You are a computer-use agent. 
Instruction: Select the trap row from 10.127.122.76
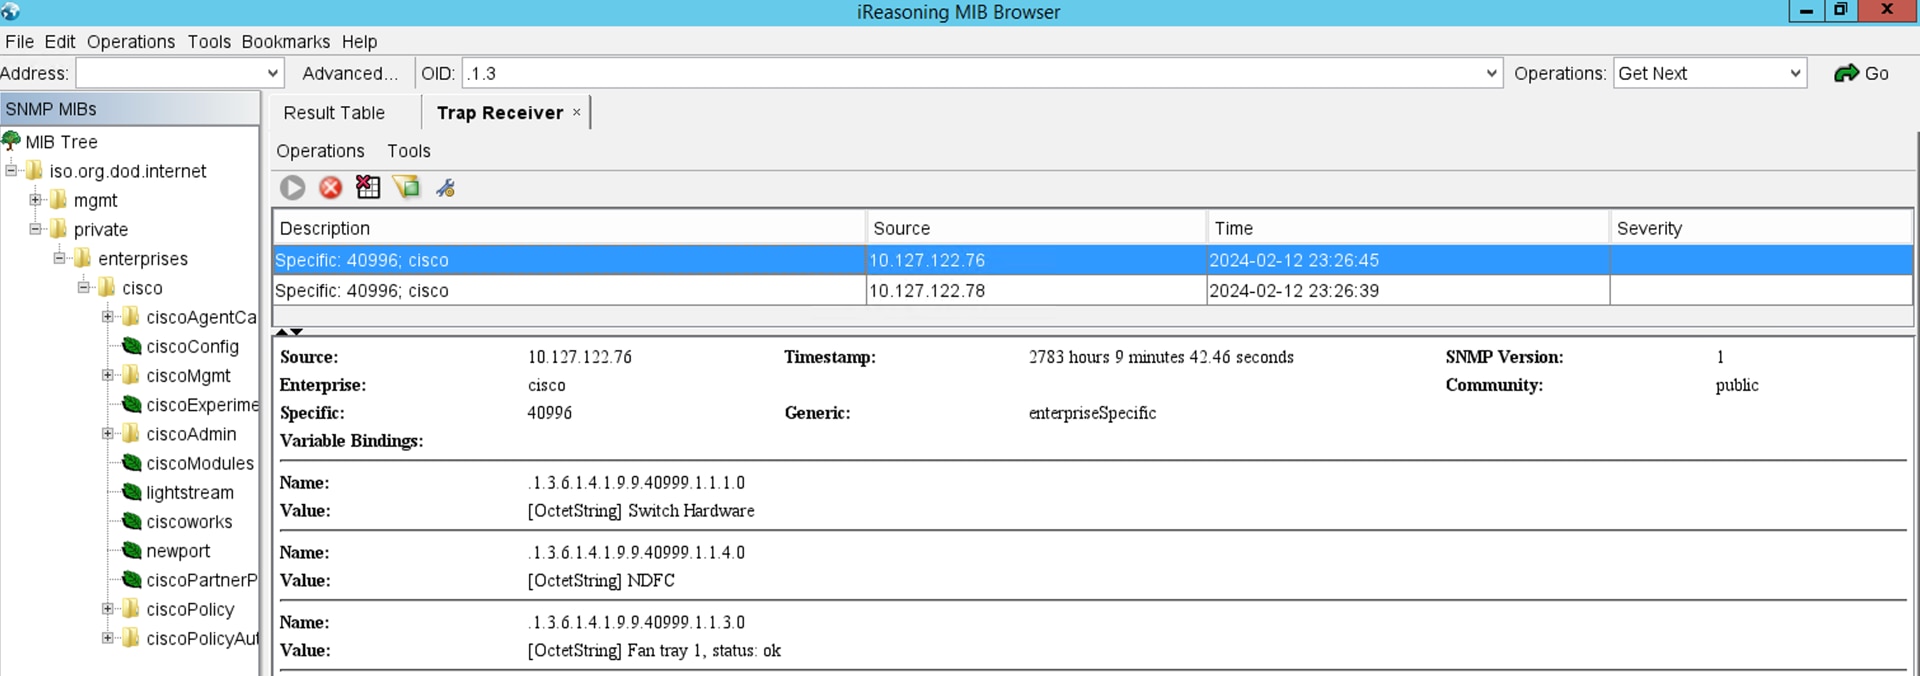tap(1092, 260)
